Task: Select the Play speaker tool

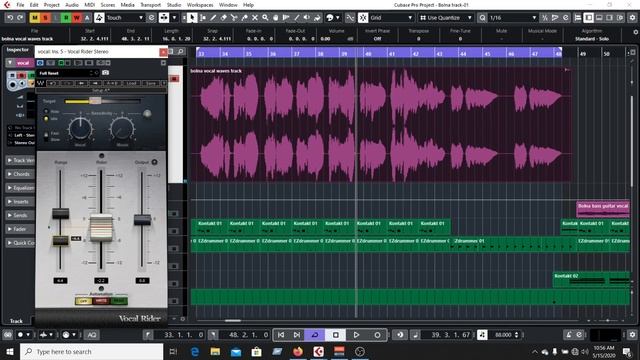Action: click(307, 18)
